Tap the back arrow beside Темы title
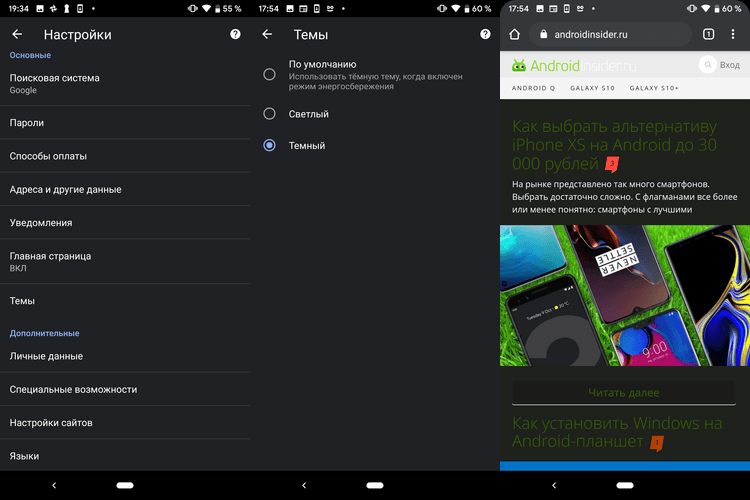The image size is (750, 500). pos(267,35)
